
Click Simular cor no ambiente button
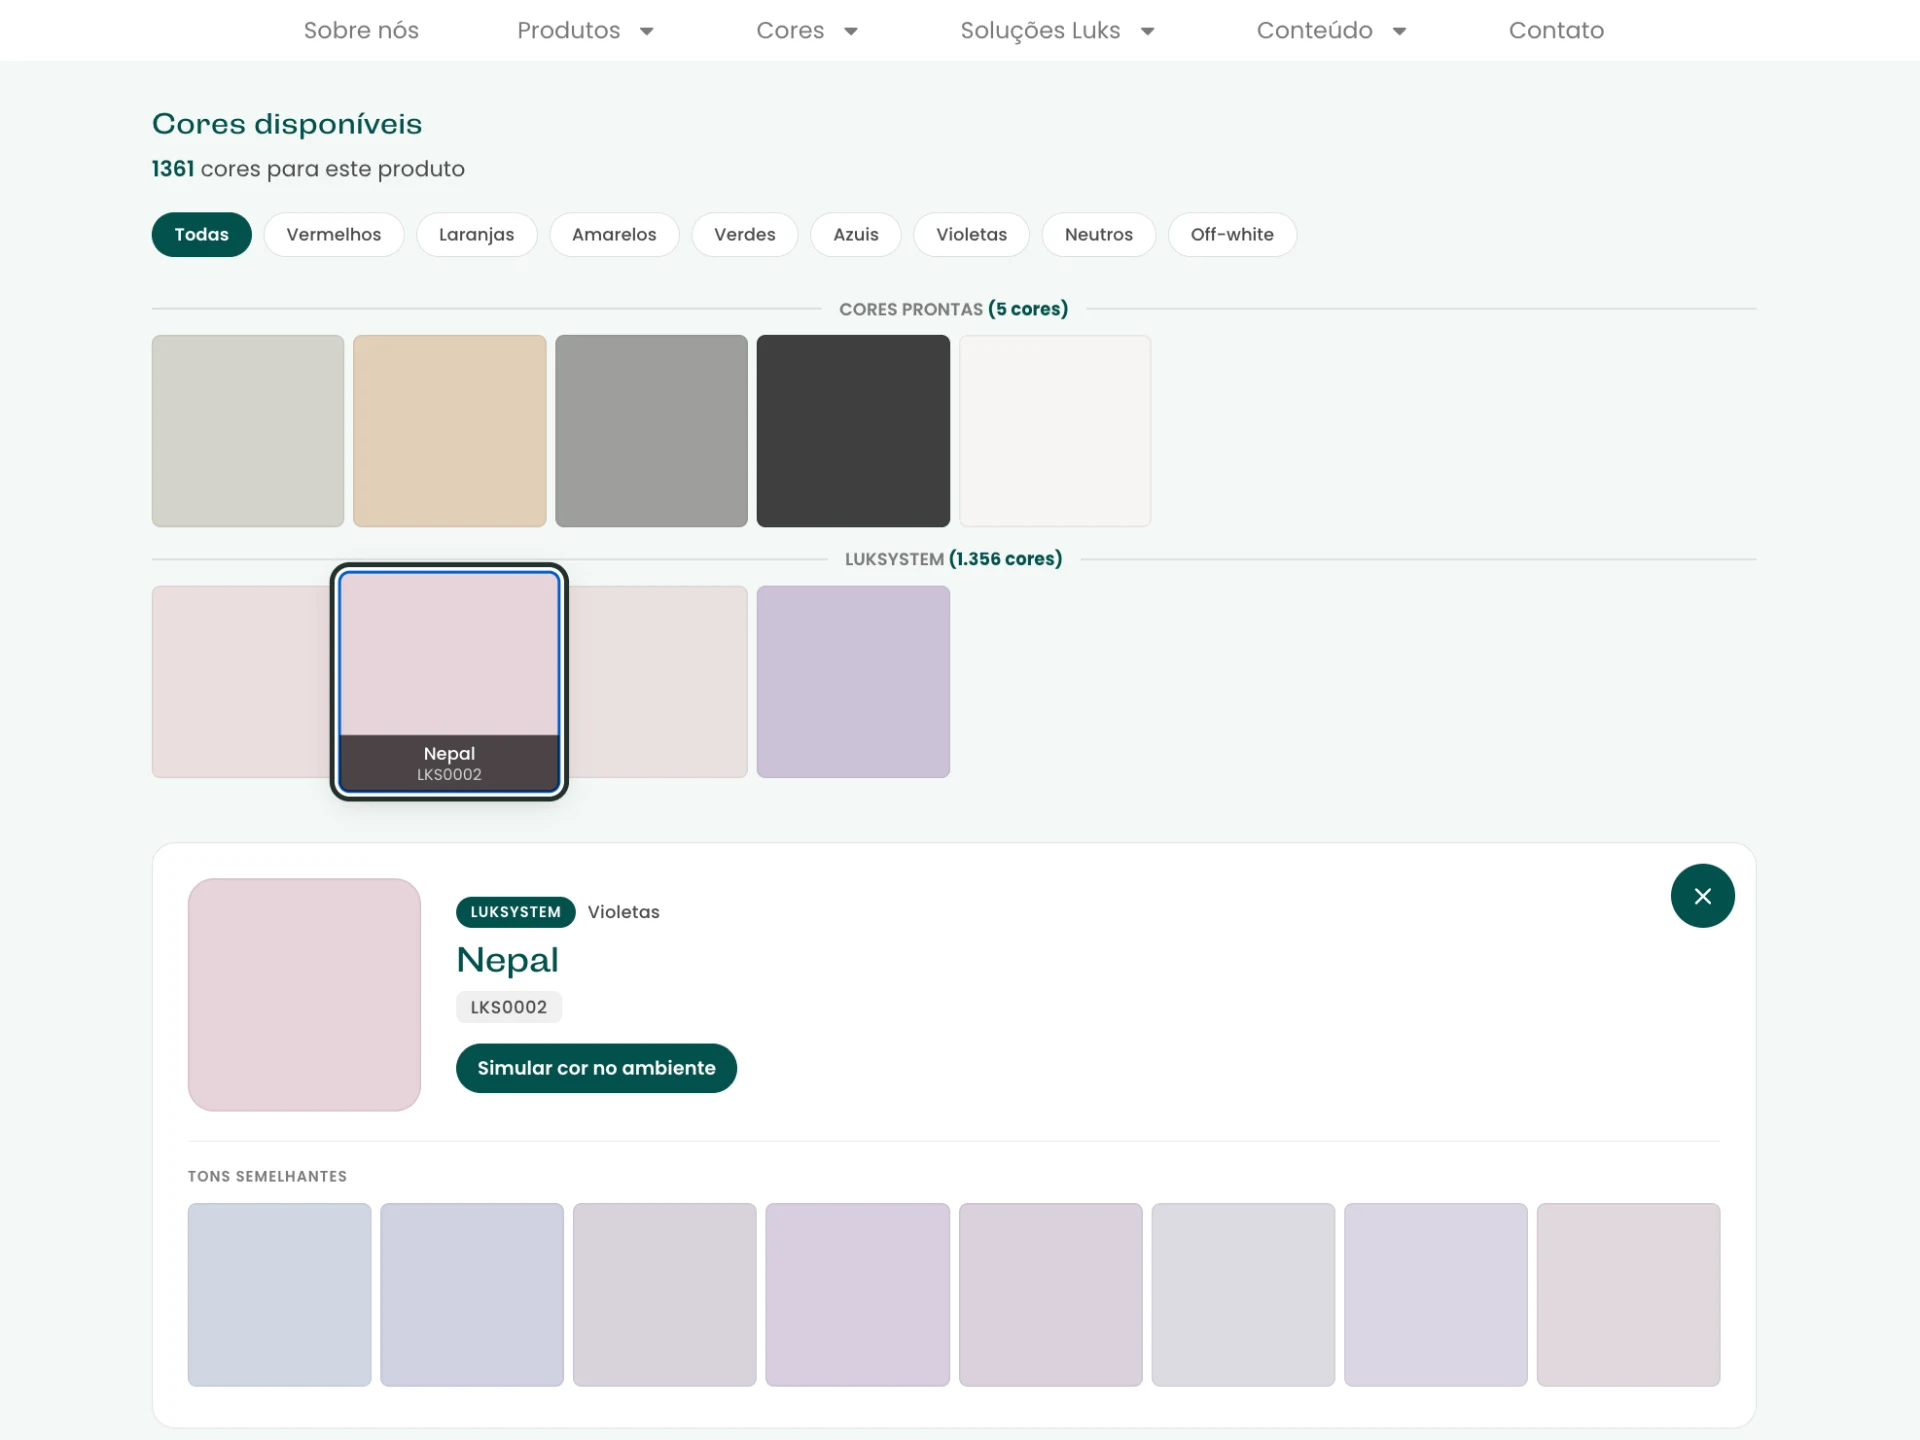[596, 1068]
